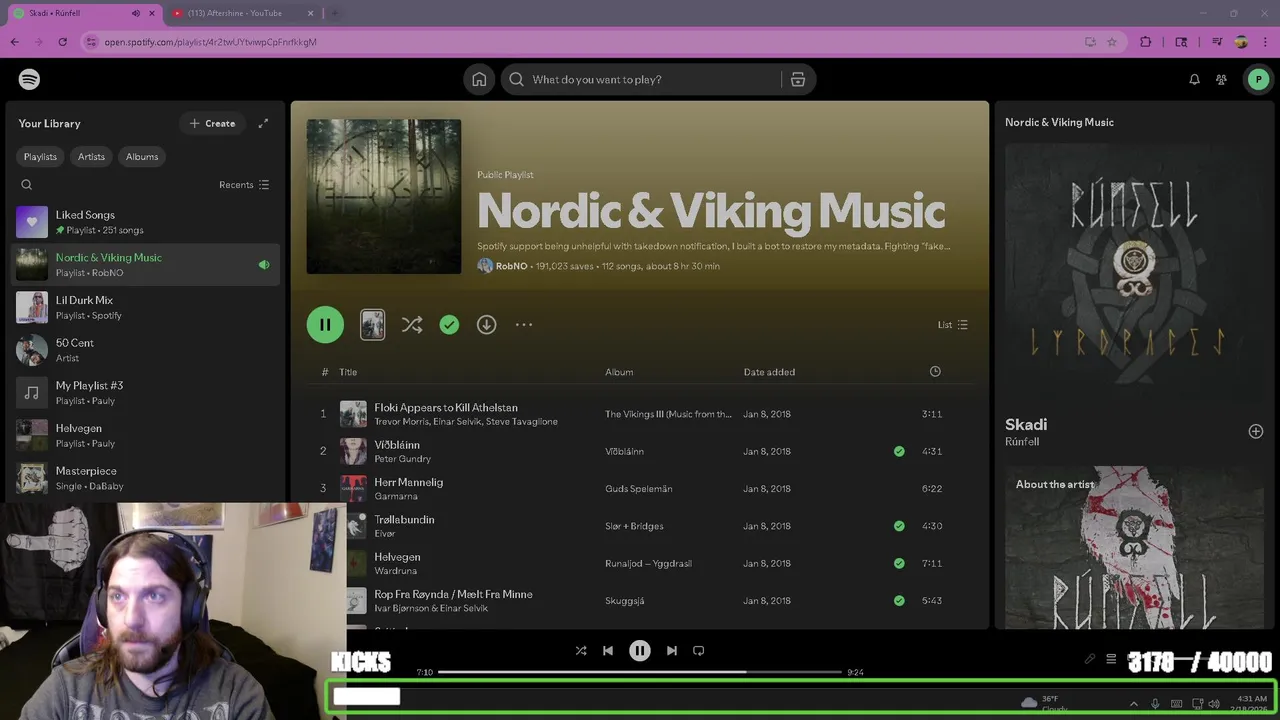Open the Create menu in library
Image resolution: width=1280 pixels, height=720 pixels.
[x=212, y=123]
